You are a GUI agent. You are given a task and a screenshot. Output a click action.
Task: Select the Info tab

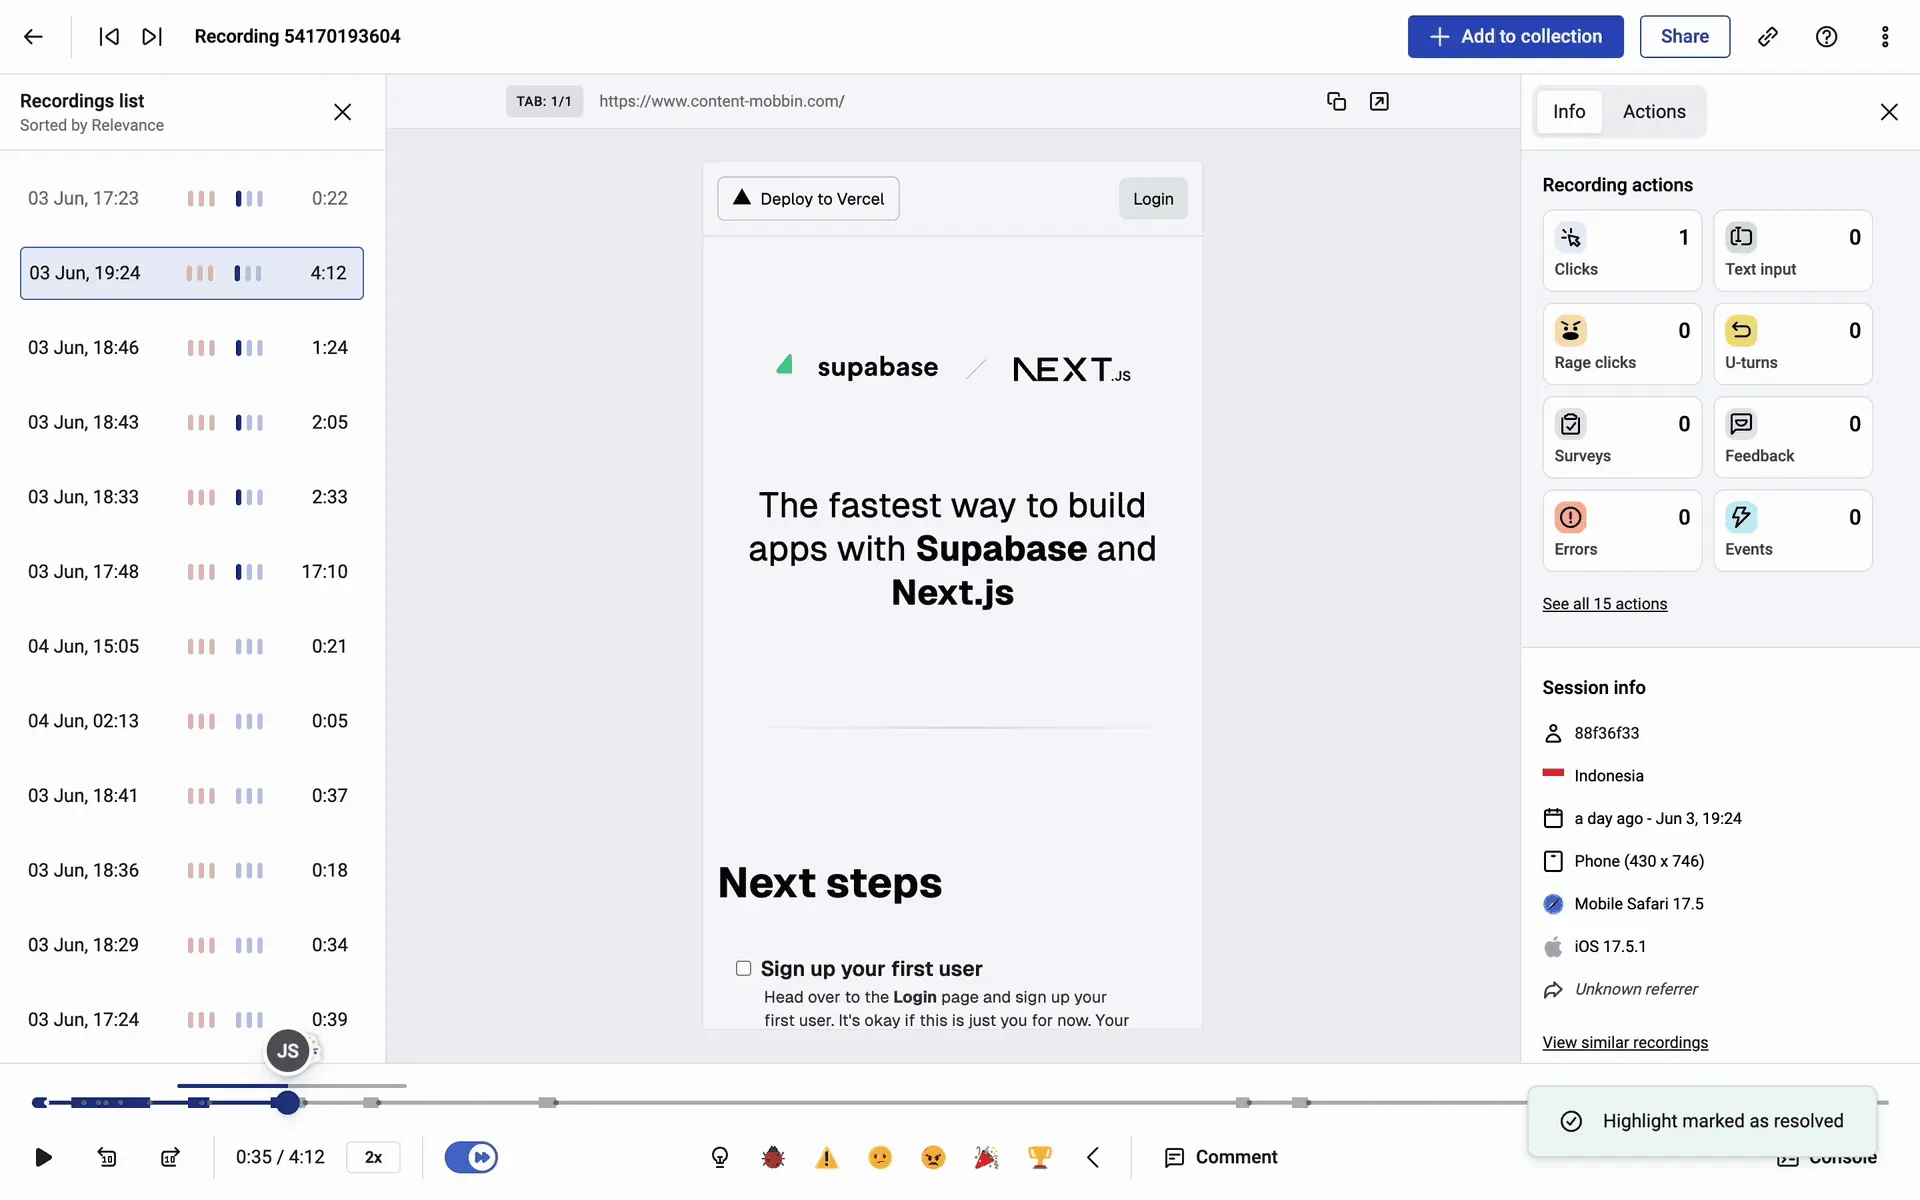click(x=1568, y=112)
